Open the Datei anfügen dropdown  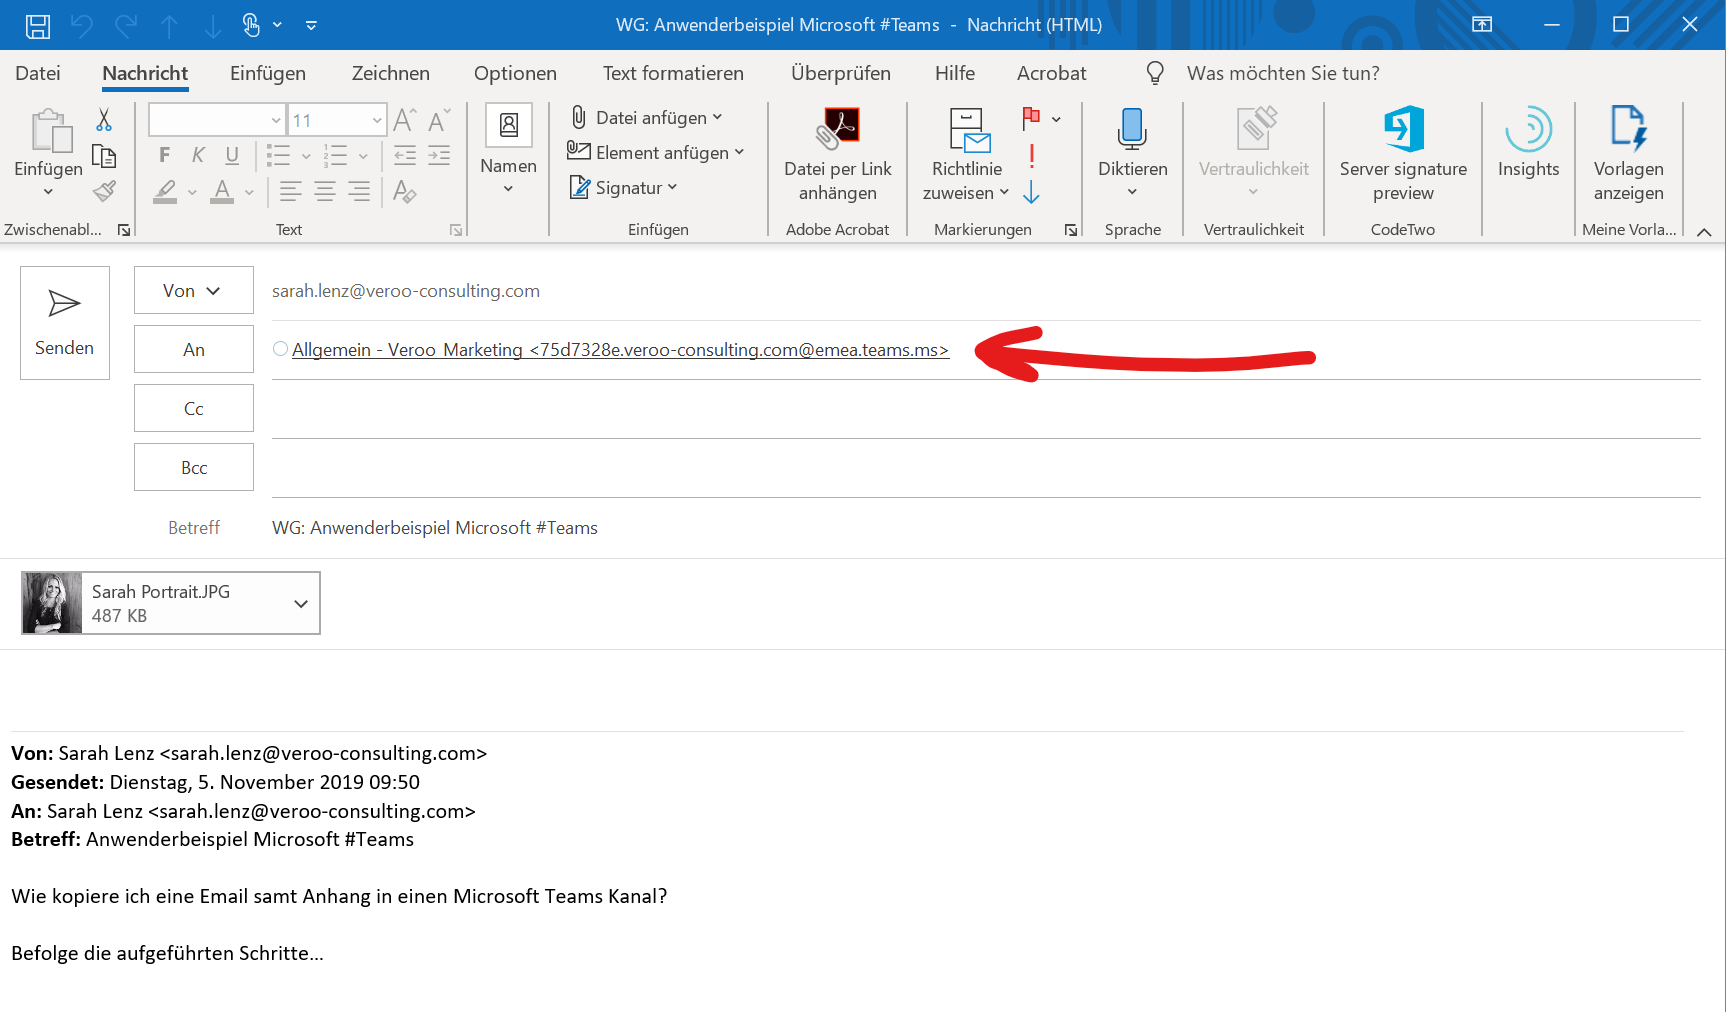647,118
